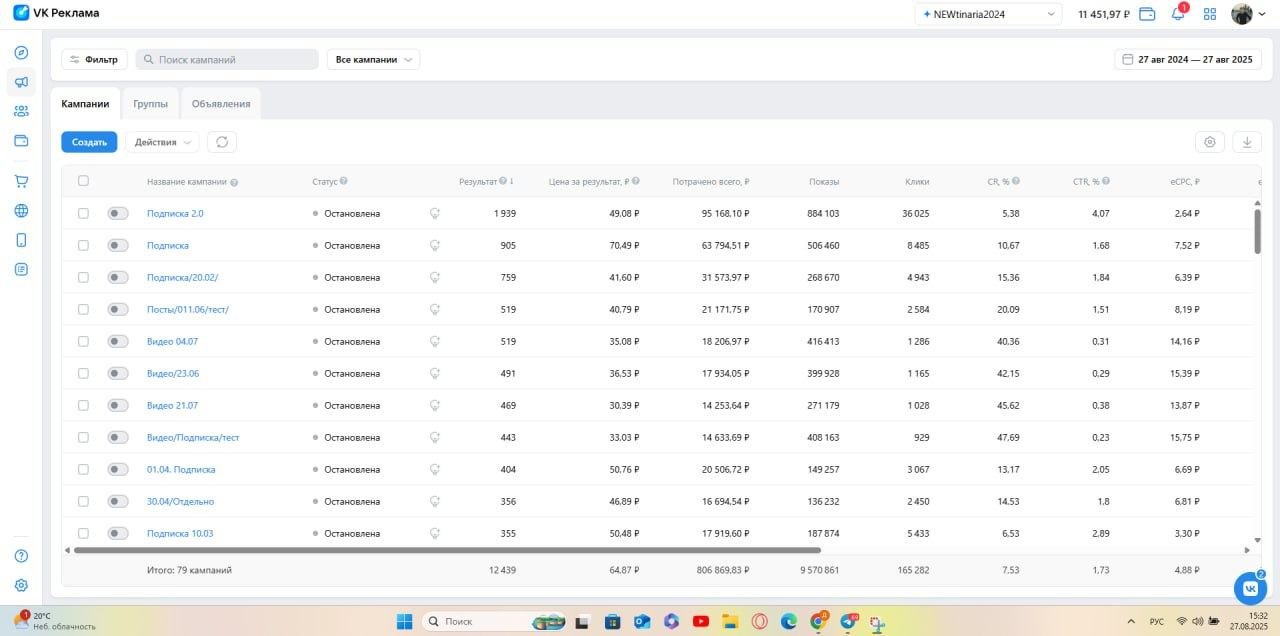
Task: Enable the toggle for Подписка 10.03
Action: pos(118,533)
